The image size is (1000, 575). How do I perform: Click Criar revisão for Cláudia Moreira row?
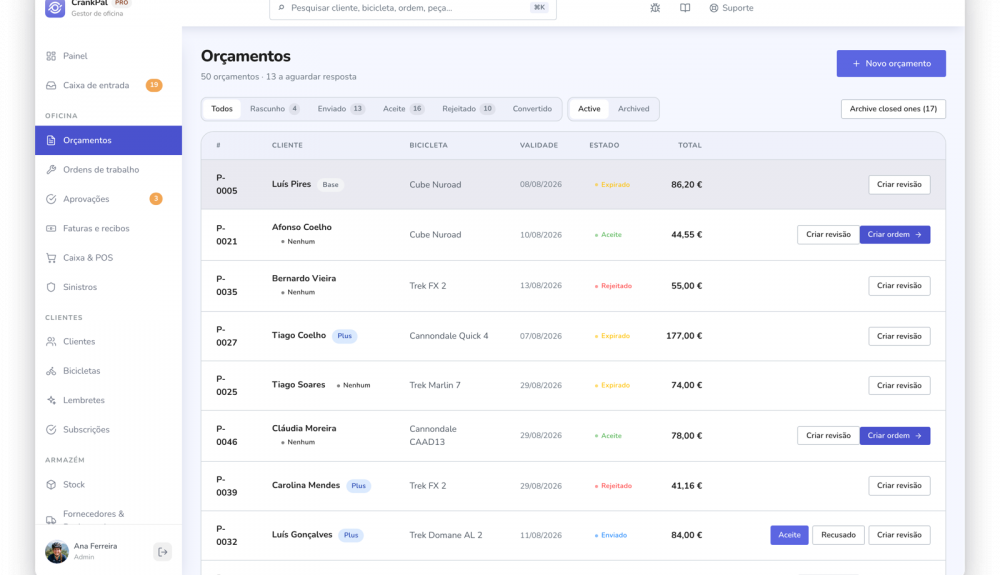[x=828, y=435]
